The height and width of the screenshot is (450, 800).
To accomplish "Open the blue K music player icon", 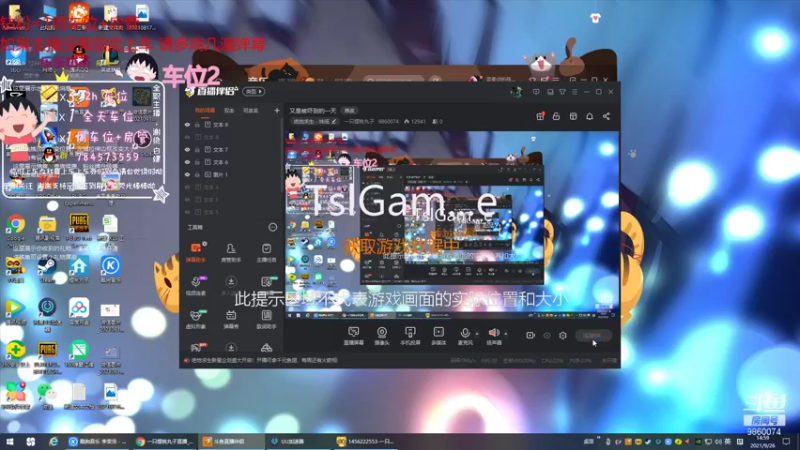I will click(x=110, y=270).
